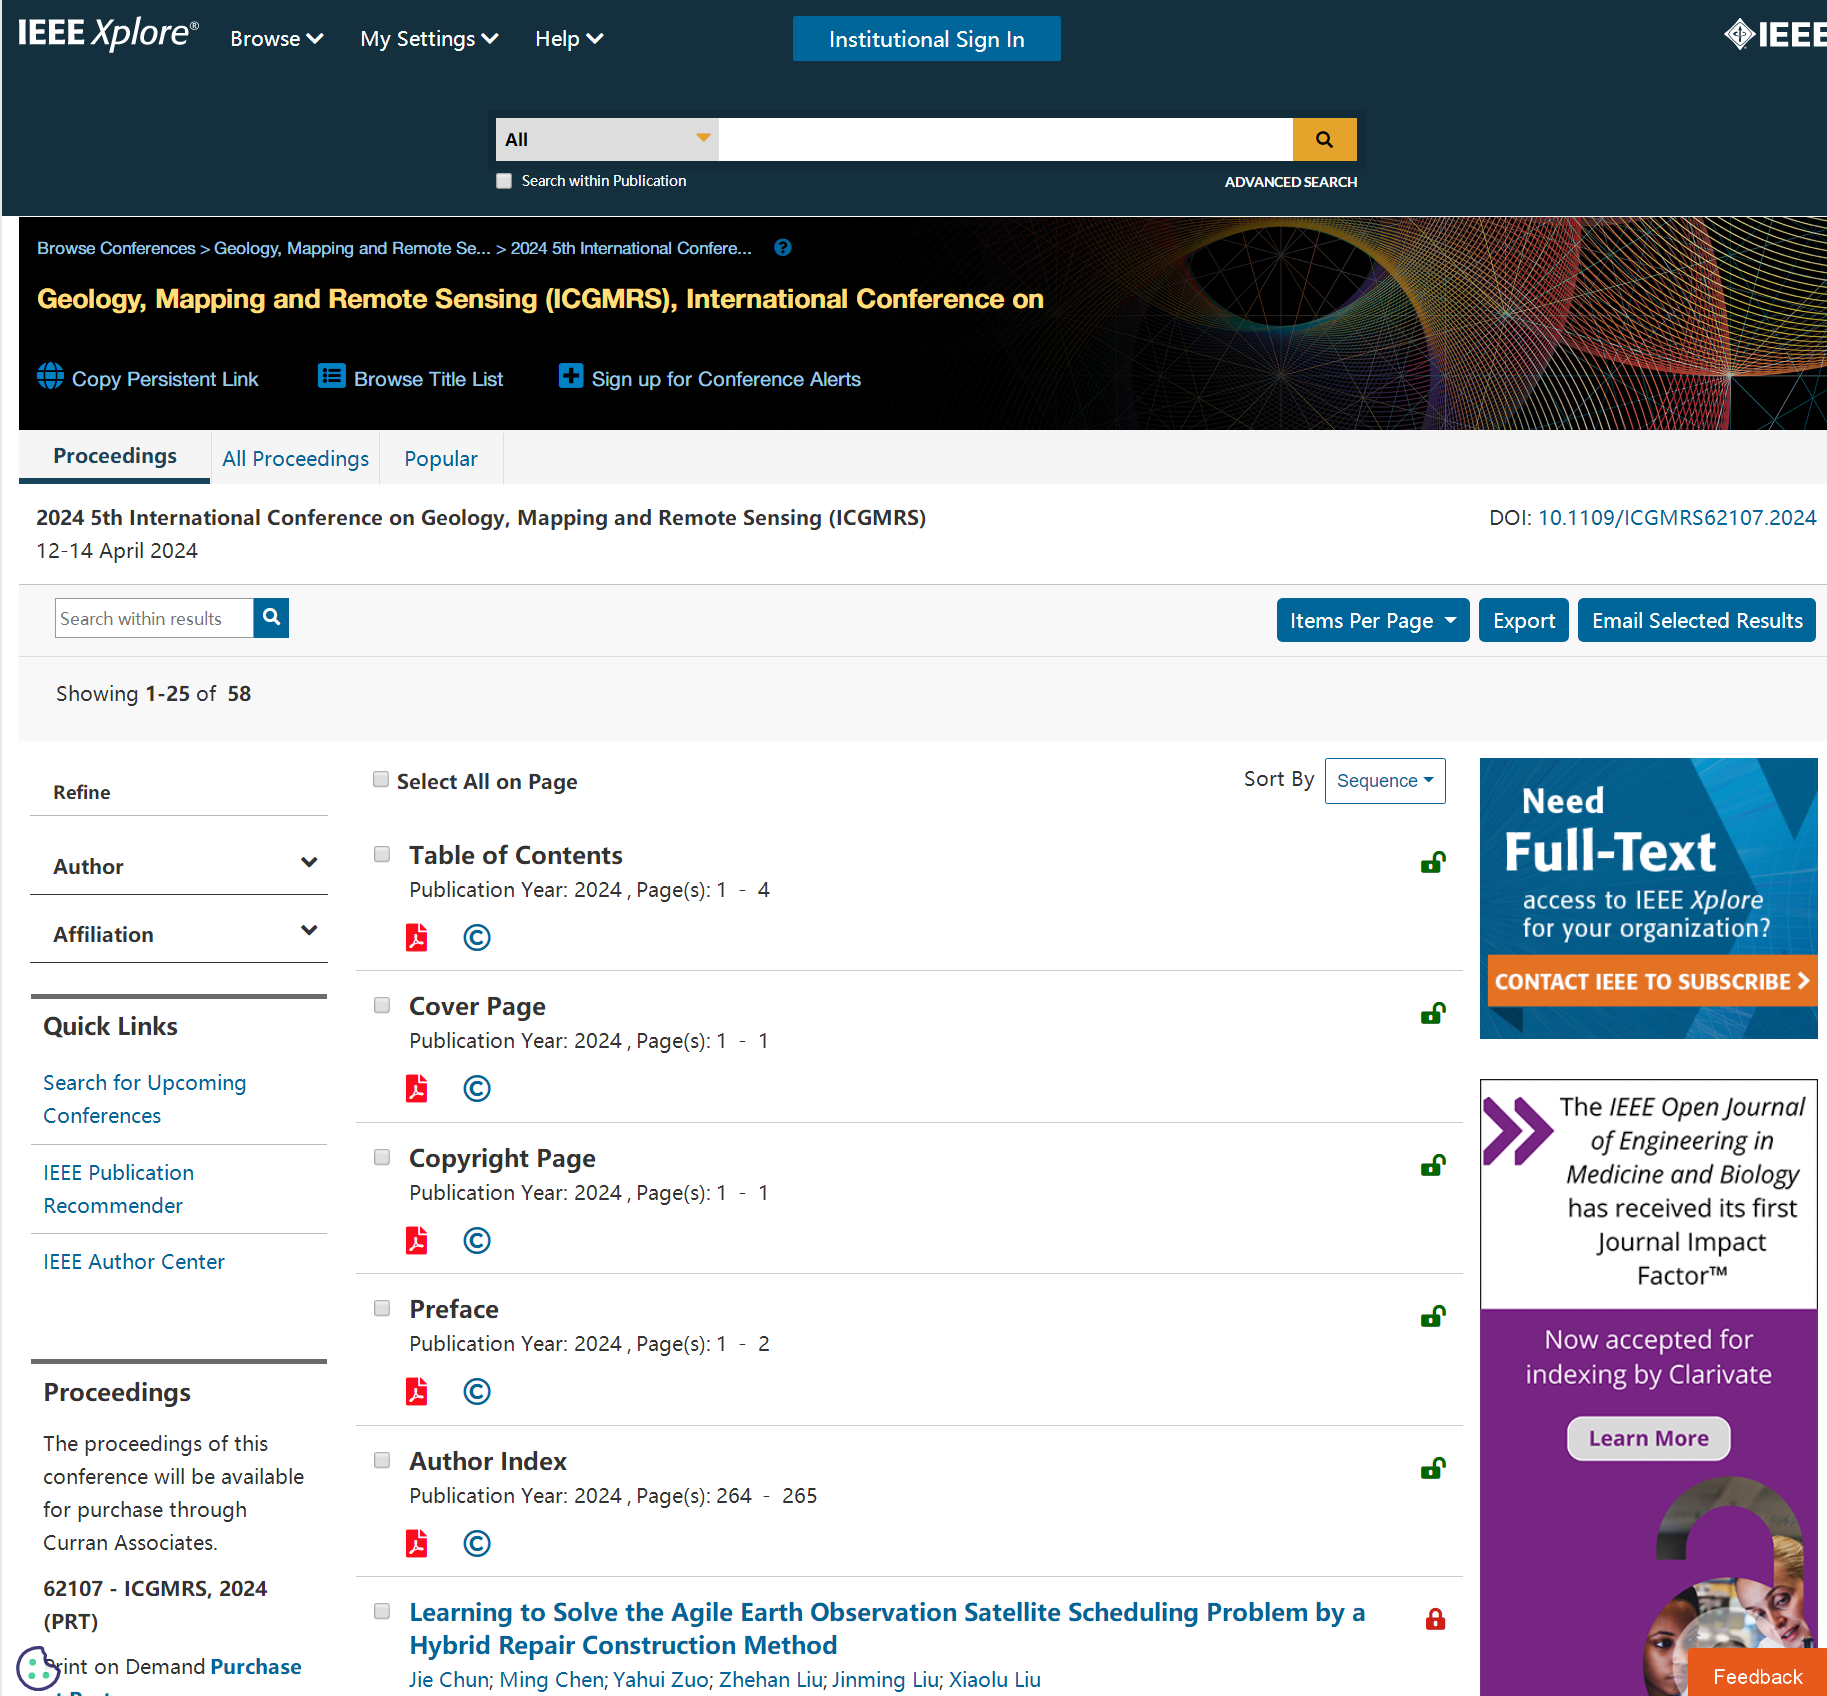
Task: Click the orange search magnifier button
Action: (x=1324, y=139)
